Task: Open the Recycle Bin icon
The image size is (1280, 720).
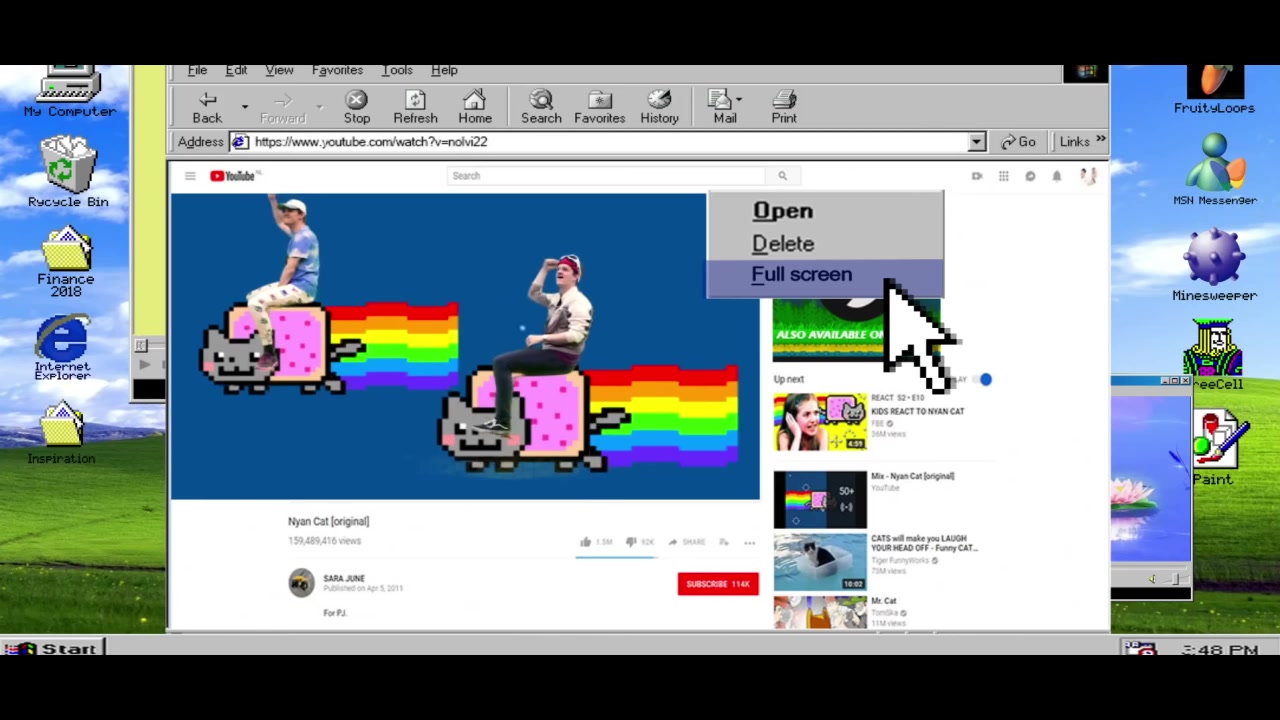Action: [x=67, y=171]
